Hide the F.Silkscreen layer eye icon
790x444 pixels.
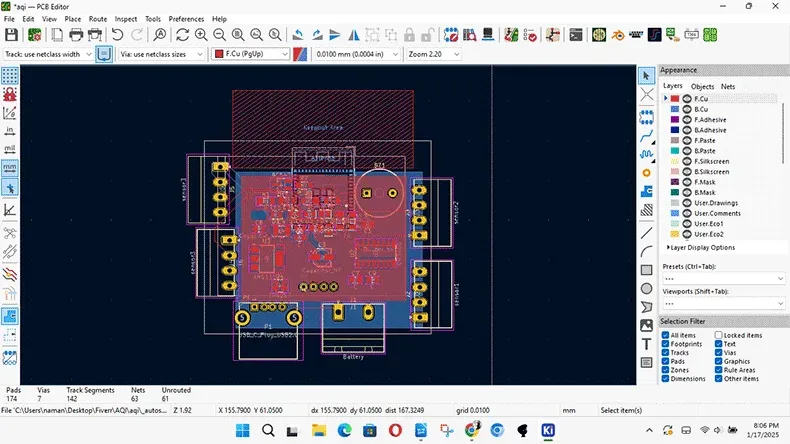point(687,161)
